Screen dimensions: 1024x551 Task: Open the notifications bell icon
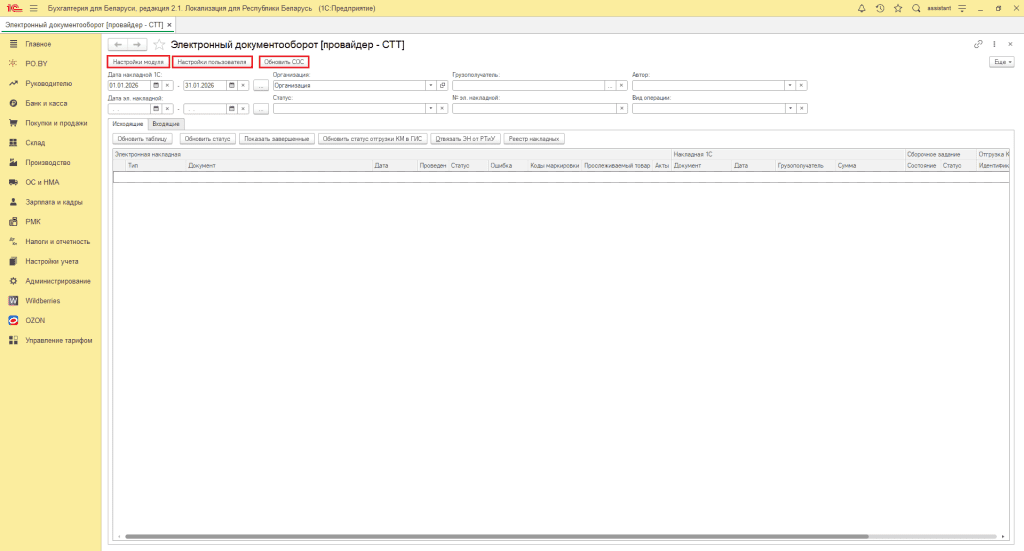tap(862, 8)
